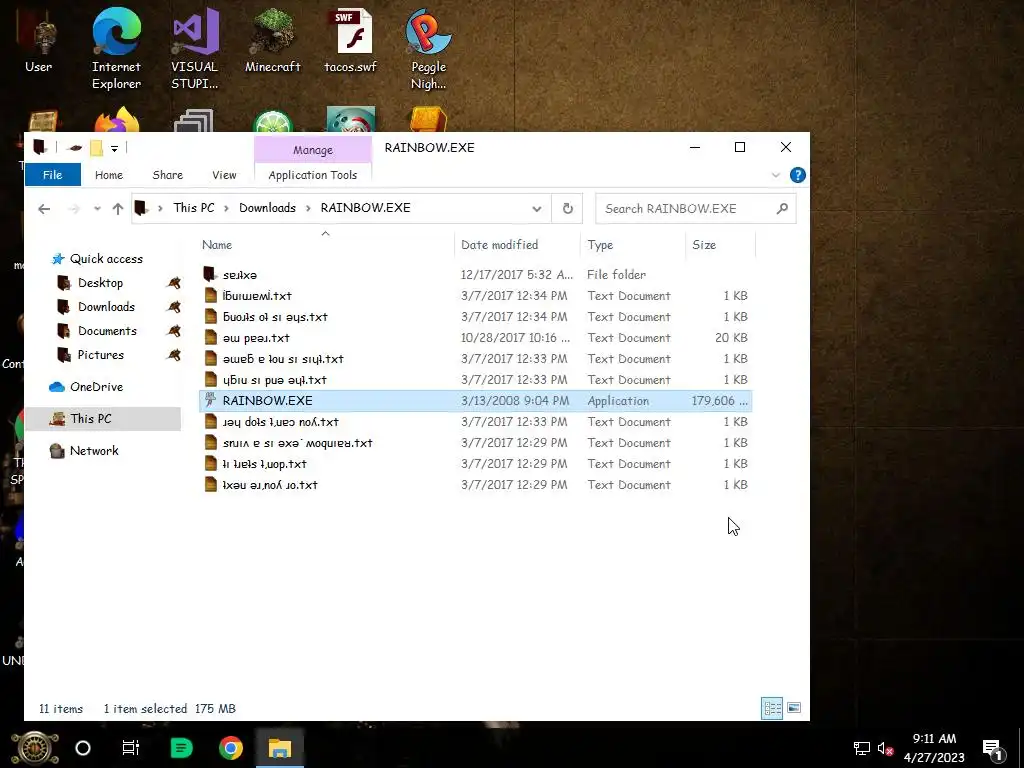Click RAINBOW.EXE in the address breadcrumb
1024x768 pixels.
tap(365, 208)
